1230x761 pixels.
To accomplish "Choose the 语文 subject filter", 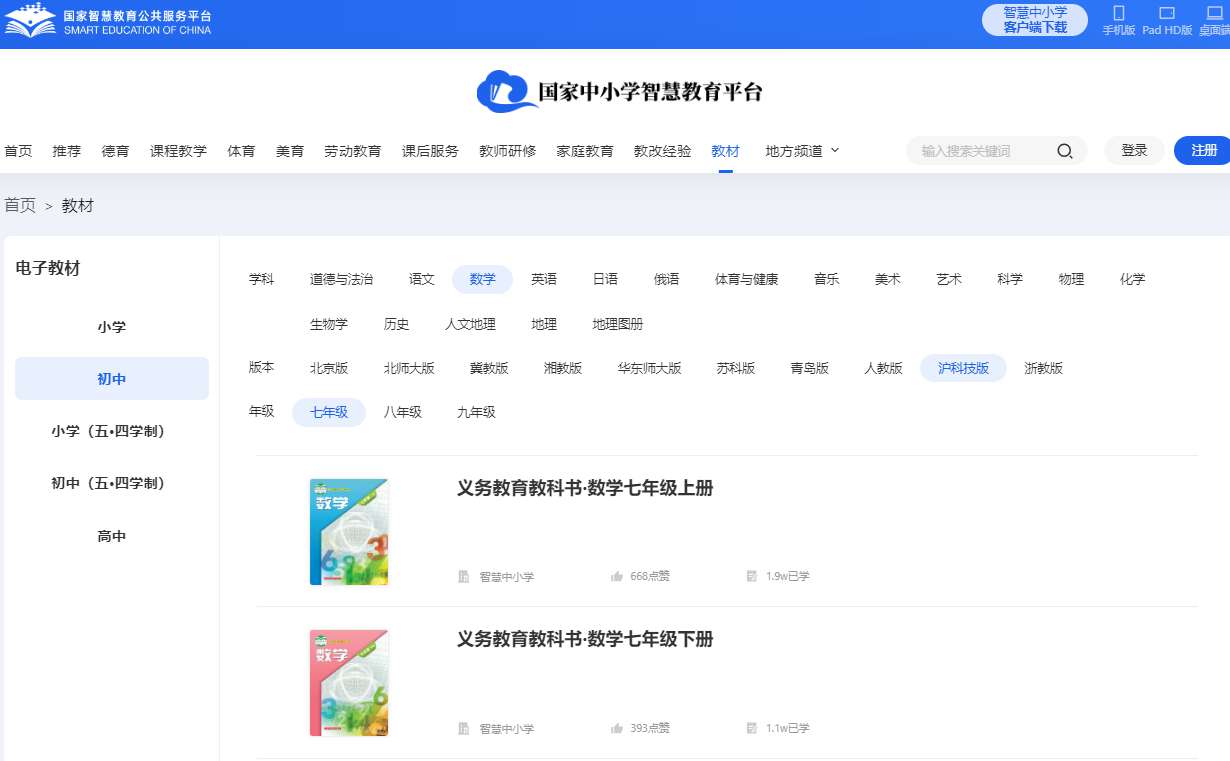I will click(x=422, y=279).
